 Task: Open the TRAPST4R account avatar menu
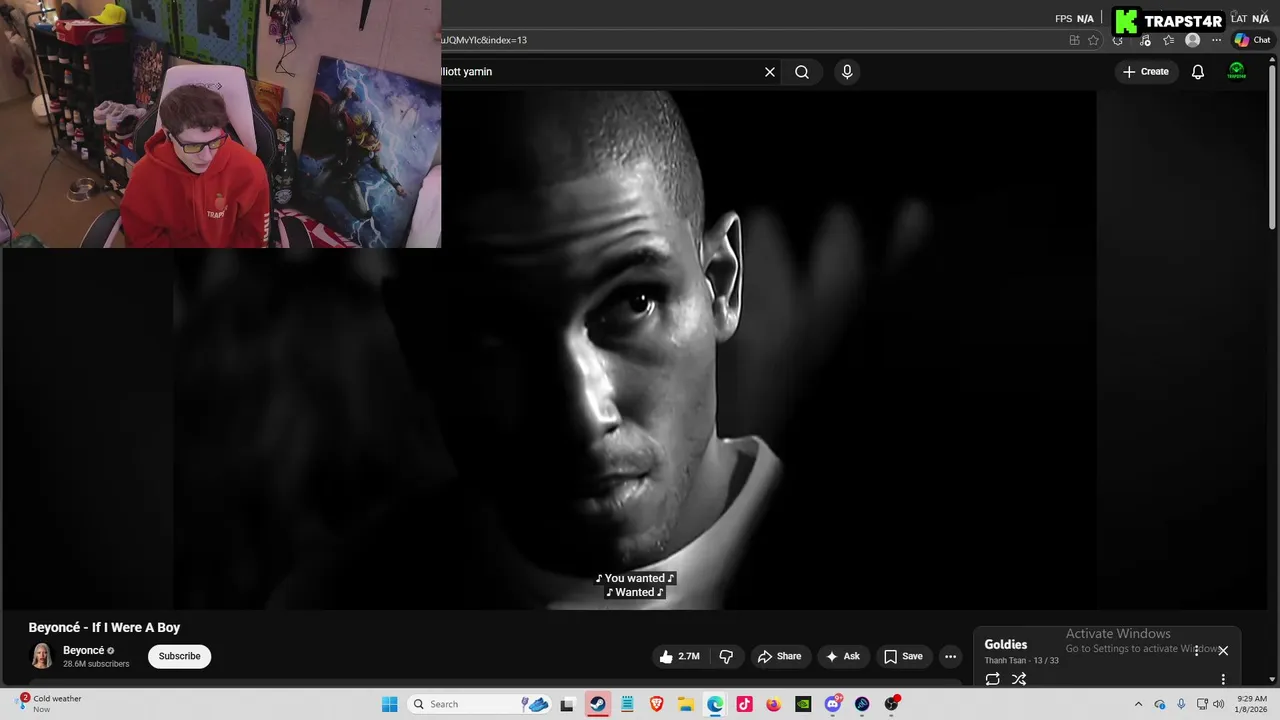pyautogui.click(x=1237, y=72)
